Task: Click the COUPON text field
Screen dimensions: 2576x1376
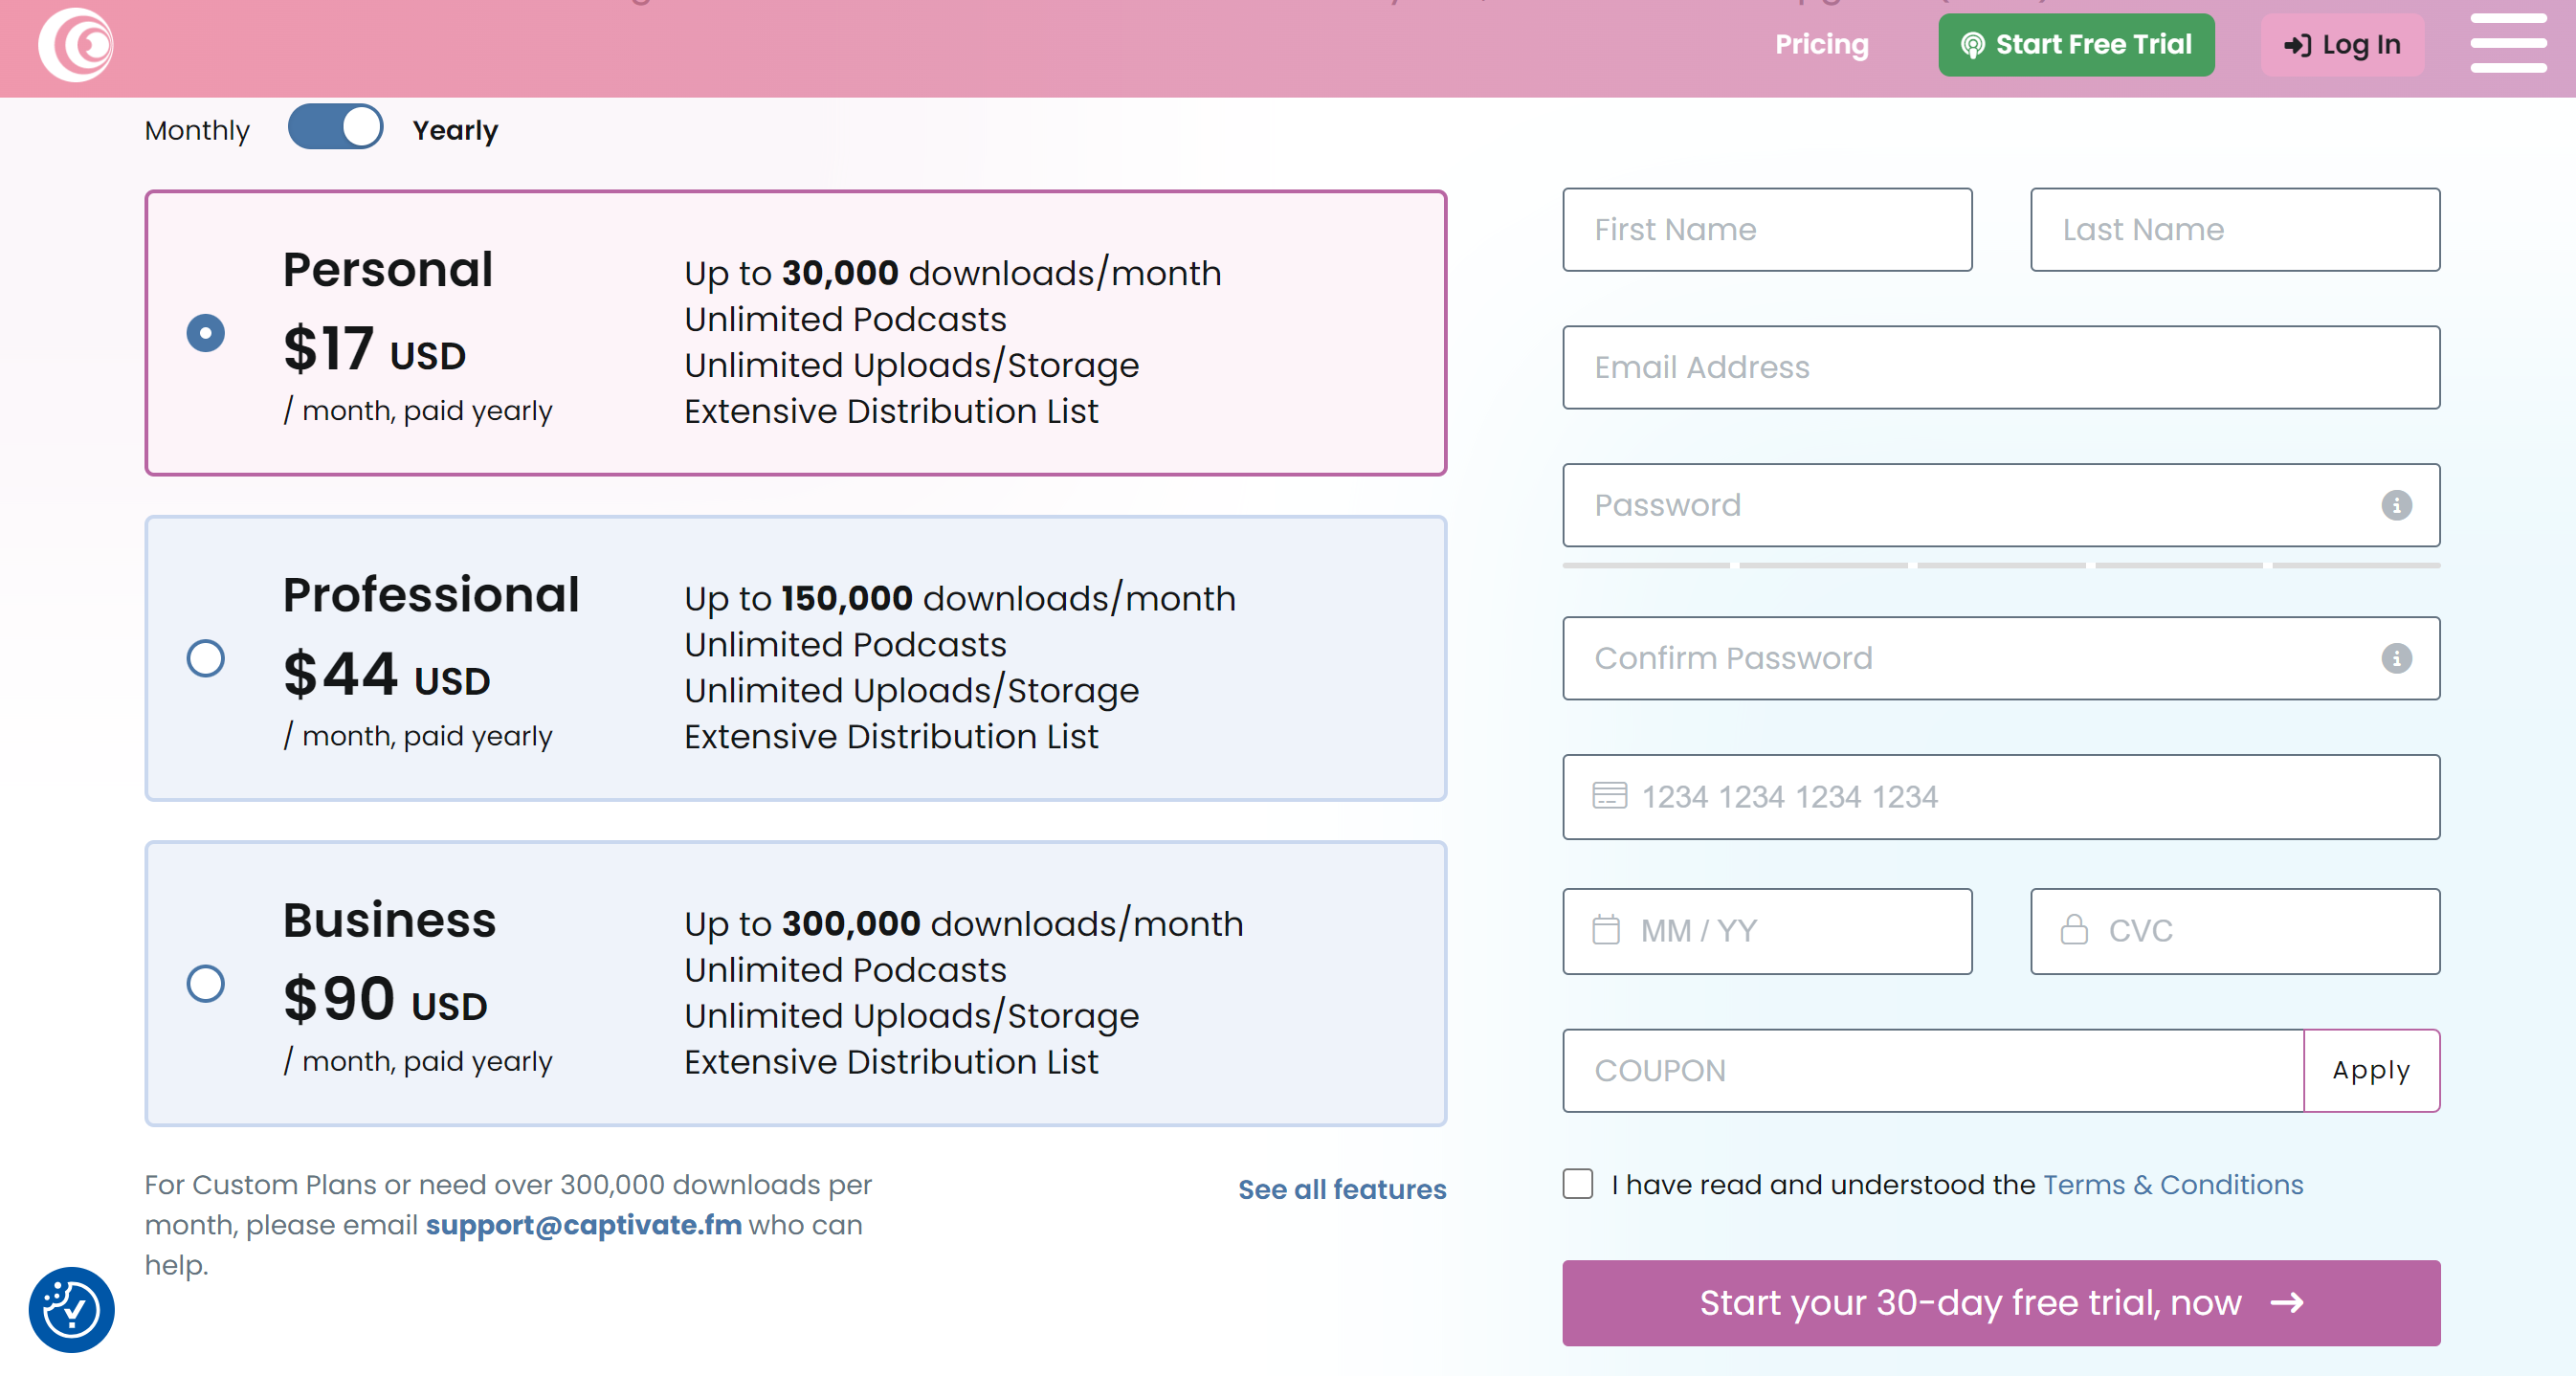Action: coord(1932,1070)
